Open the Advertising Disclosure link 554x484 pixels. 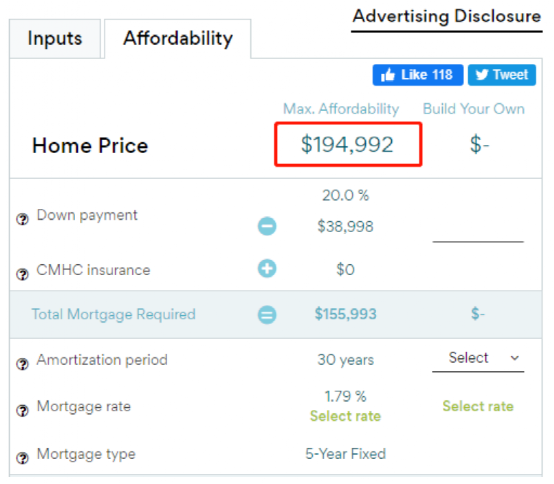click(447, 16)
